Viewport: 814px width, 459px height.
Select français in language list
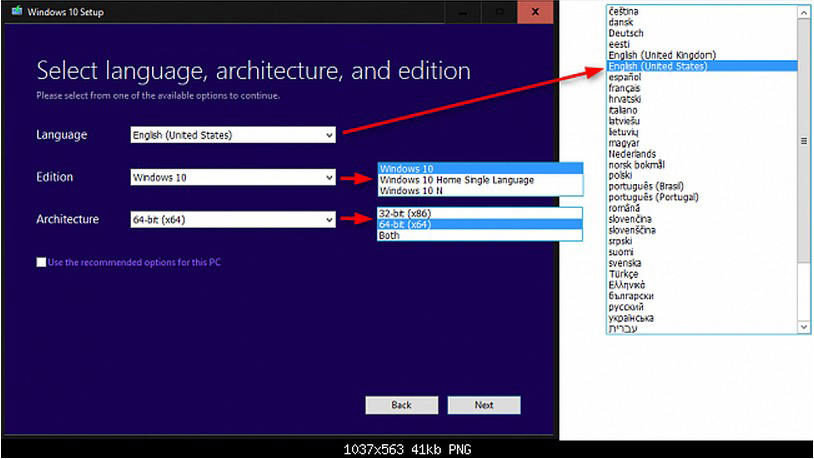tap(702, 88)
